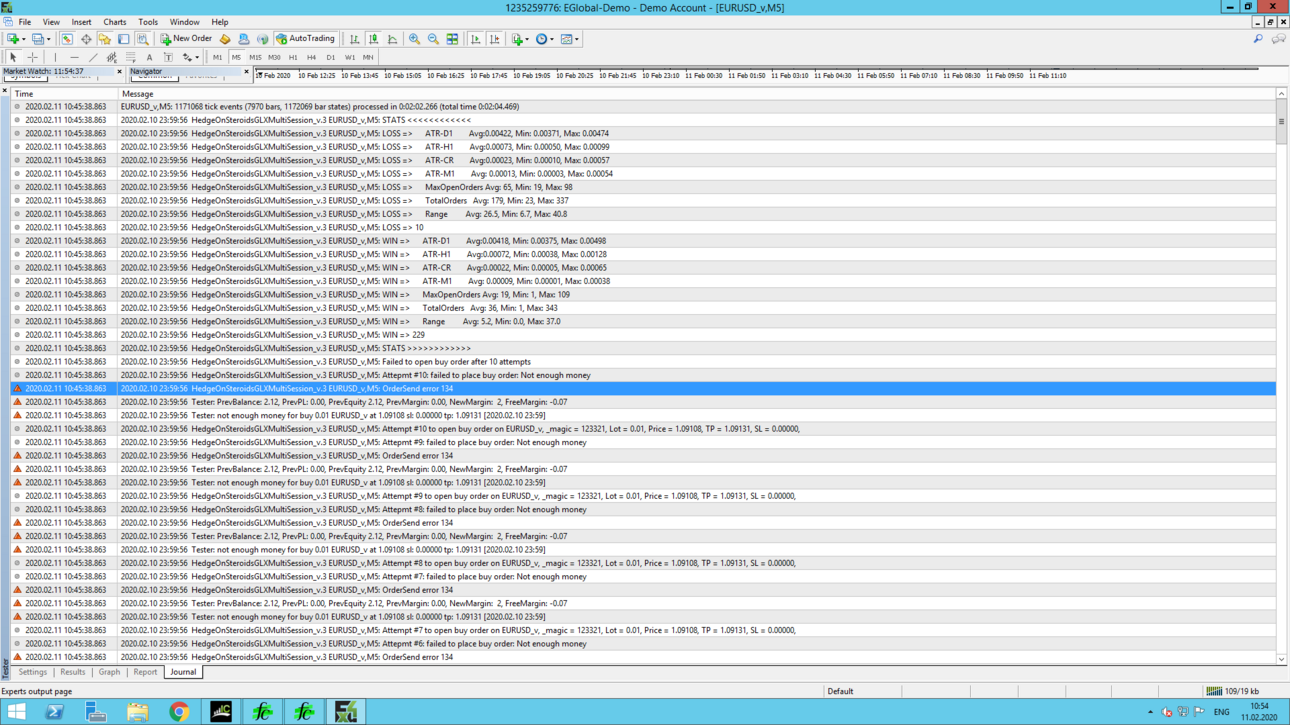Click the journal vertical scrollbar down arrow
1290x725 pixels.
1282,659
